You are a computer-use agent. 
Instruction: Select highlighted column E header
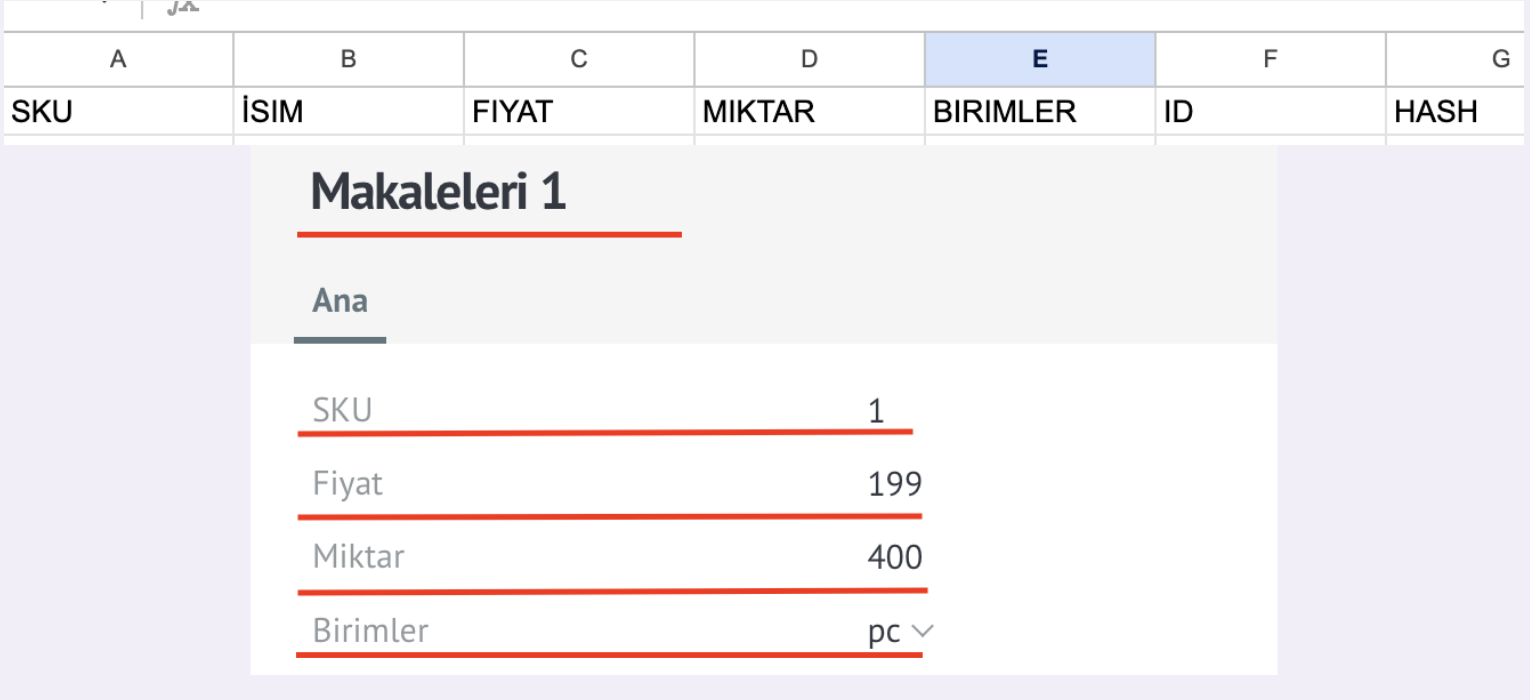click(x=1040, y=59)
